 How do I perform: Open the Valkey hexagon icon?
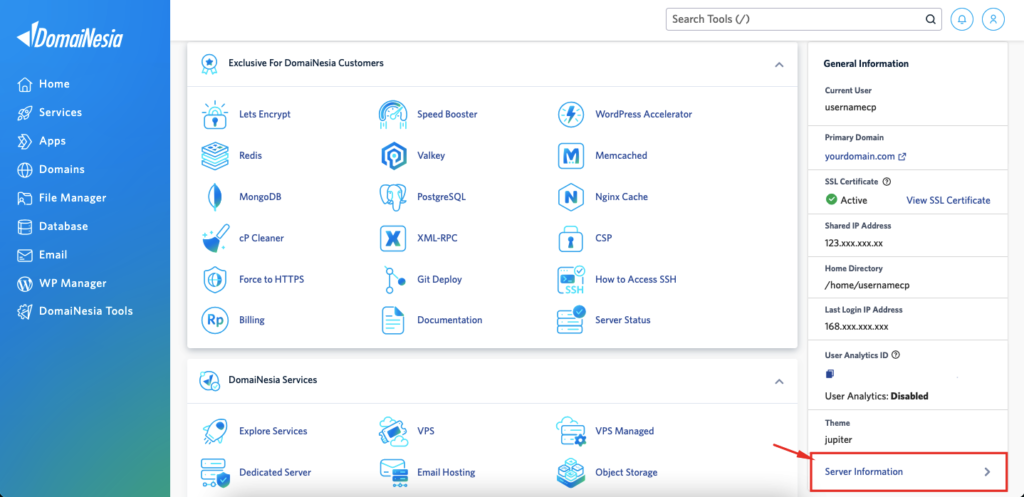tap(393, 156)
